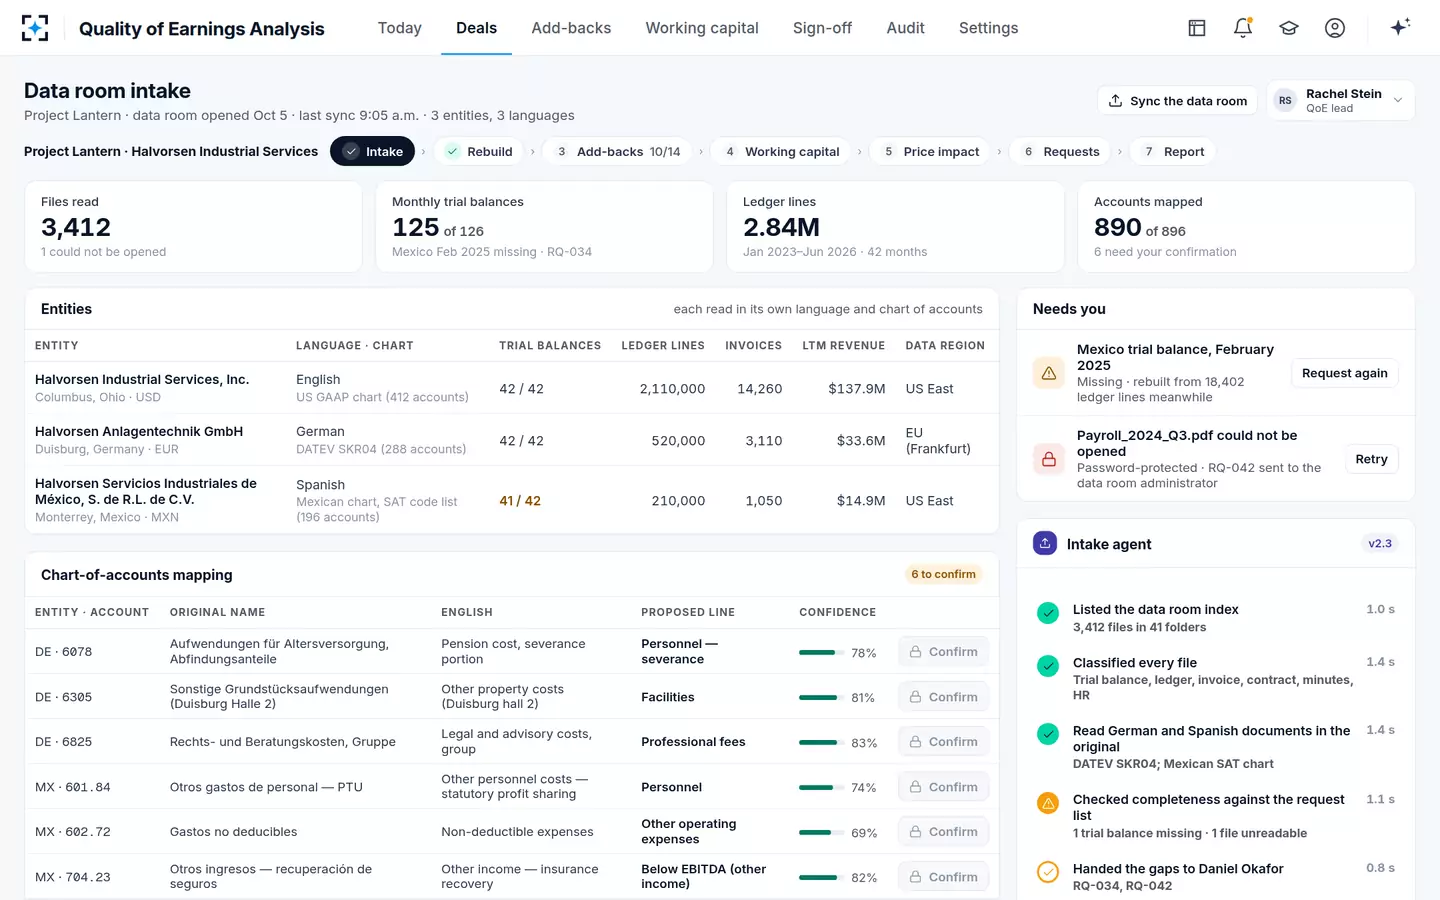This screenshot has height=900, width=1440.
Task: Select the Intake workflow step
Action: [373, 151]
